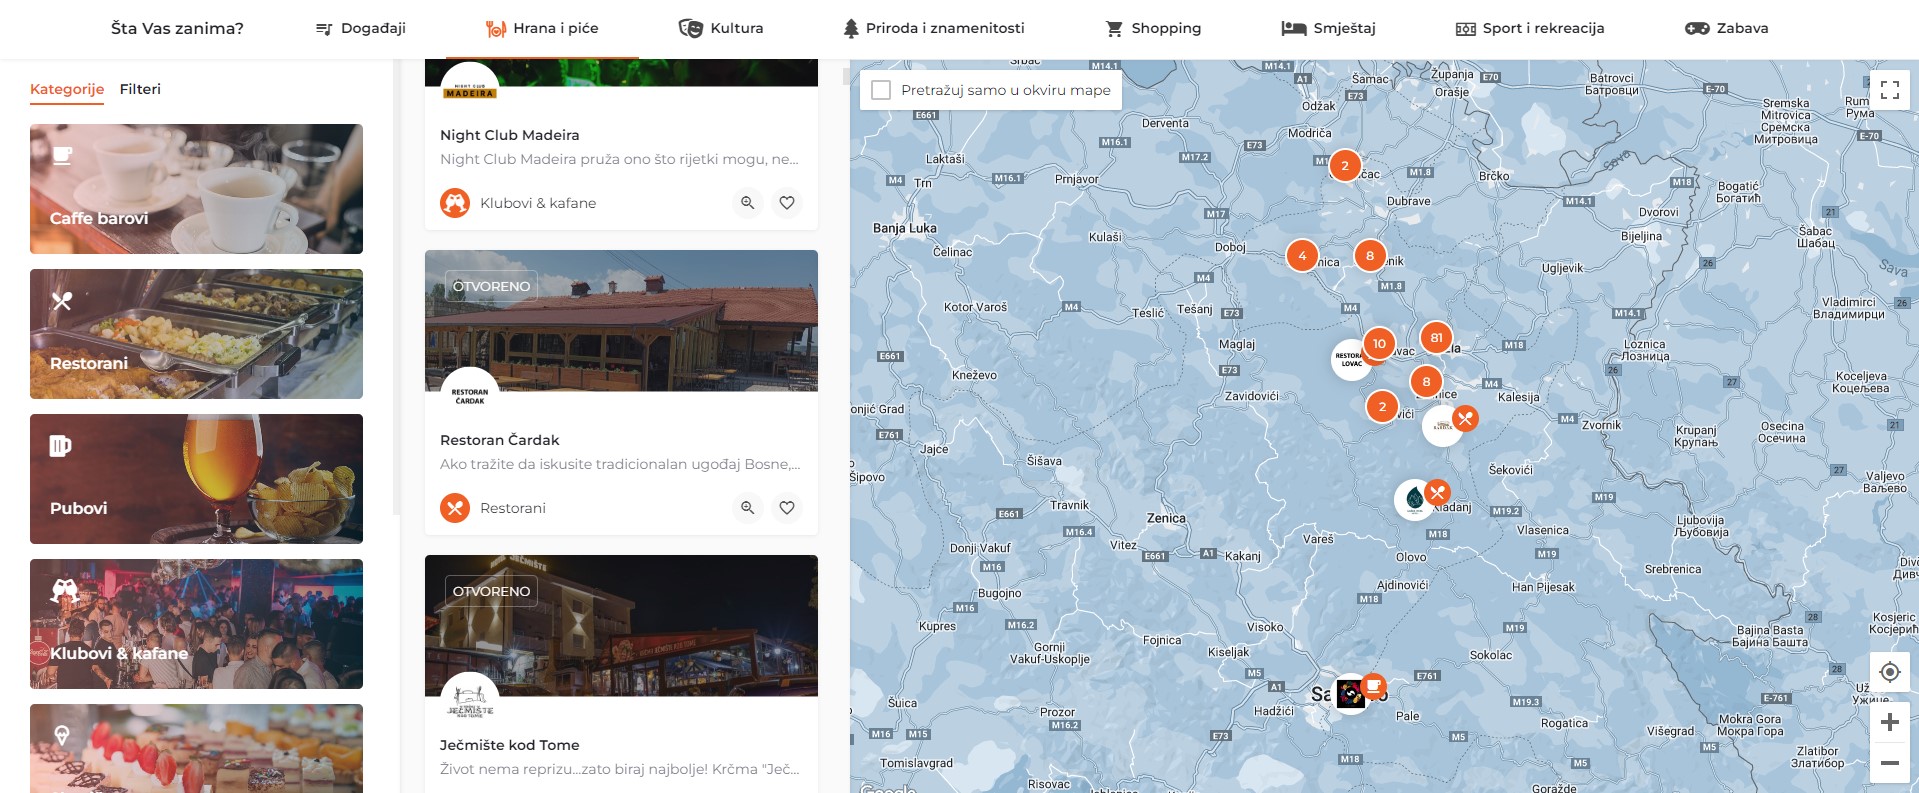Switch to the Filteri tab
Image resolution: width=1919 pixels, height=793 pixels.
pos(140,89)
